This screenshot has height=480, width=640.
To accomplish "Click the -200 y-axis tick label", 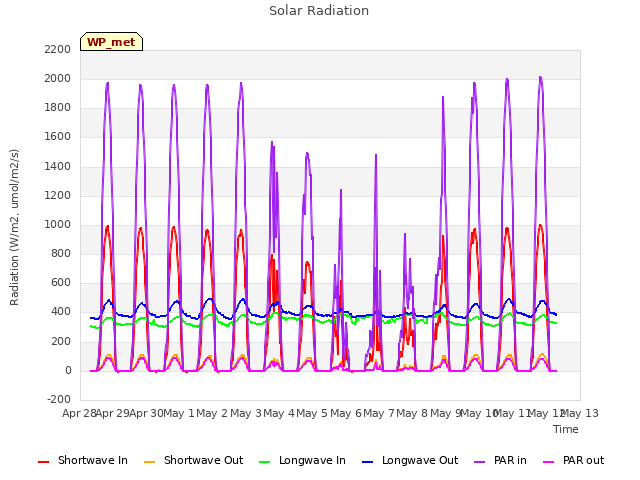I will point(59,399).
